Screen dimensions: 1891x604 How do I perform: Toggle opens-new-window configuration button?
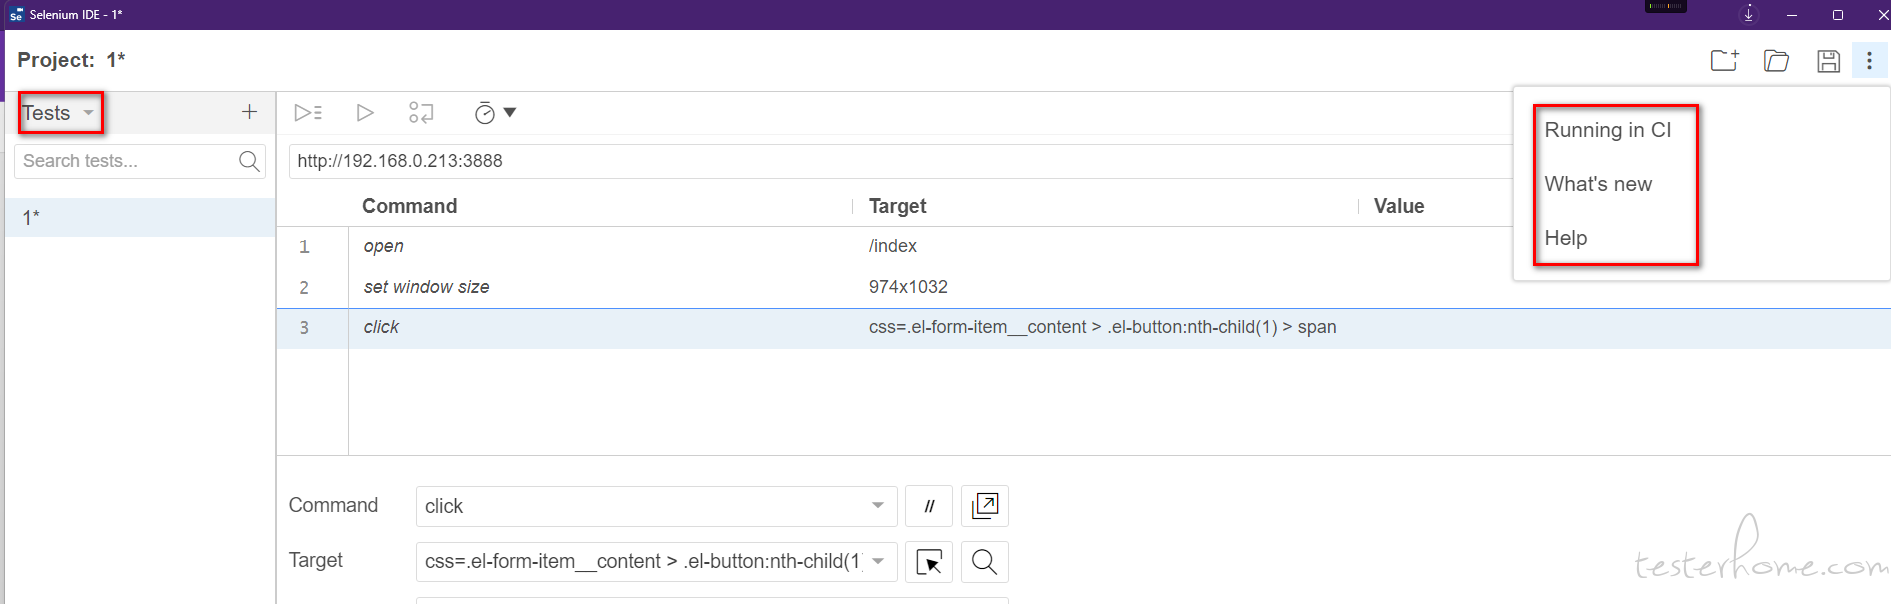(985, 506)
